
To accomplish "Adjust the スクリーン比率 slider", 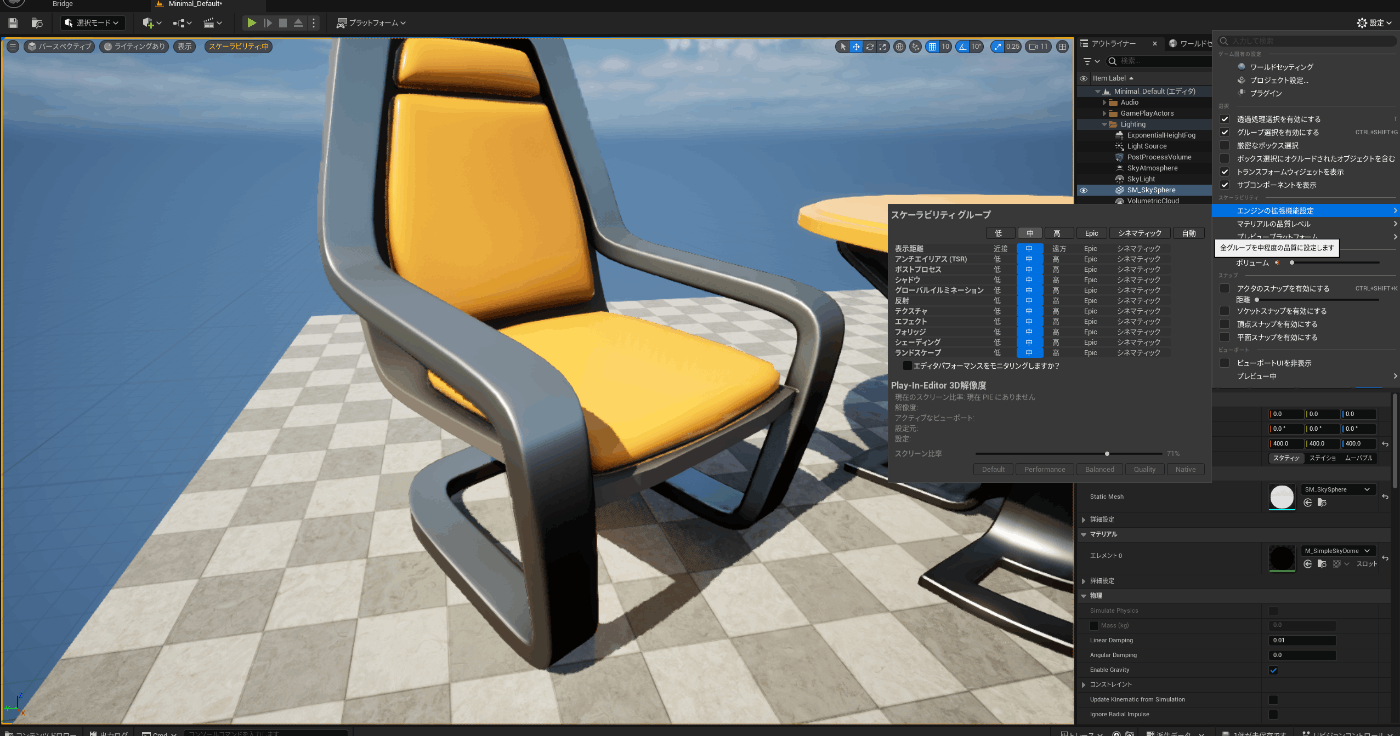I will pos(1070,454).
